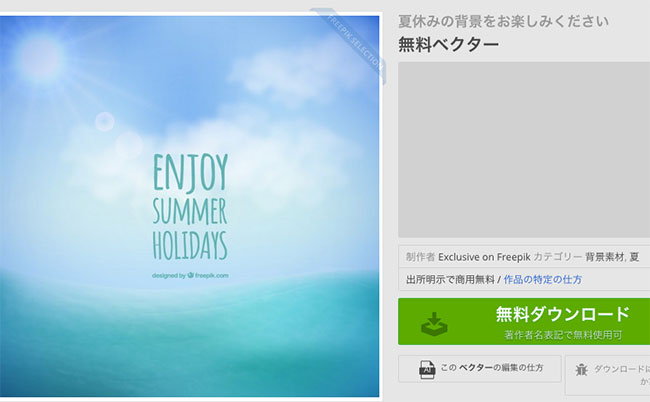The image size is (650, 402).
Task: Click the Freepik Selection corner ribbon
Action: (350, 44)
